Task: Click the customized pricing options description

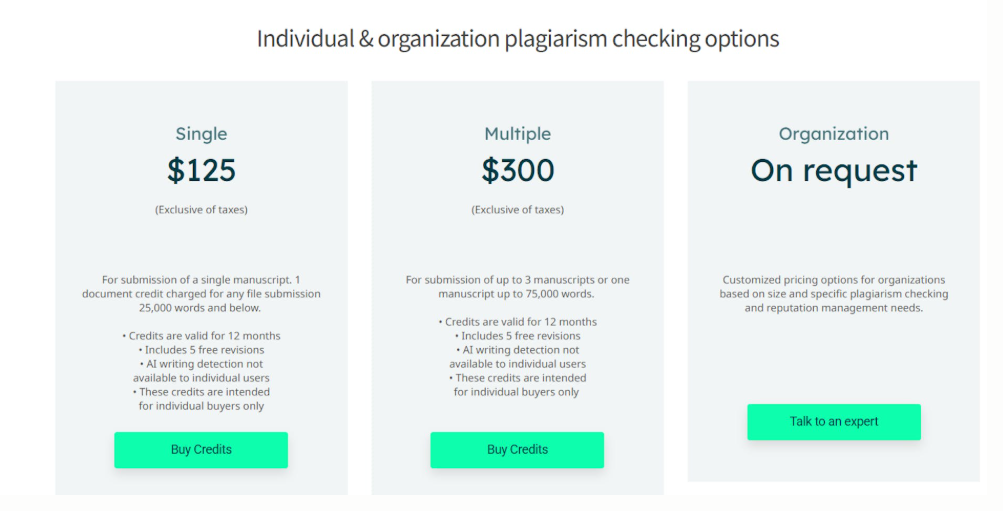Action: (833, 294)
